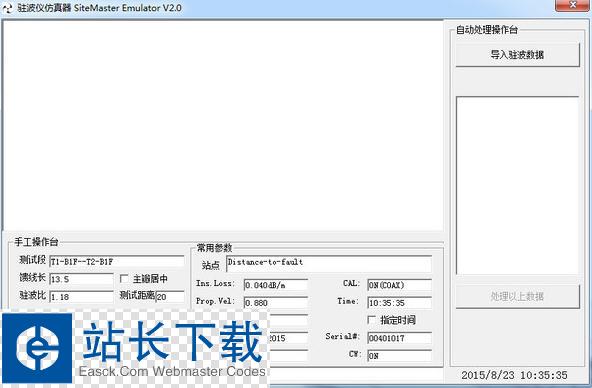Click the 常用参数 group label
Image resolution: width=592 pixels, height=388 pixels.
coord(214,248)
